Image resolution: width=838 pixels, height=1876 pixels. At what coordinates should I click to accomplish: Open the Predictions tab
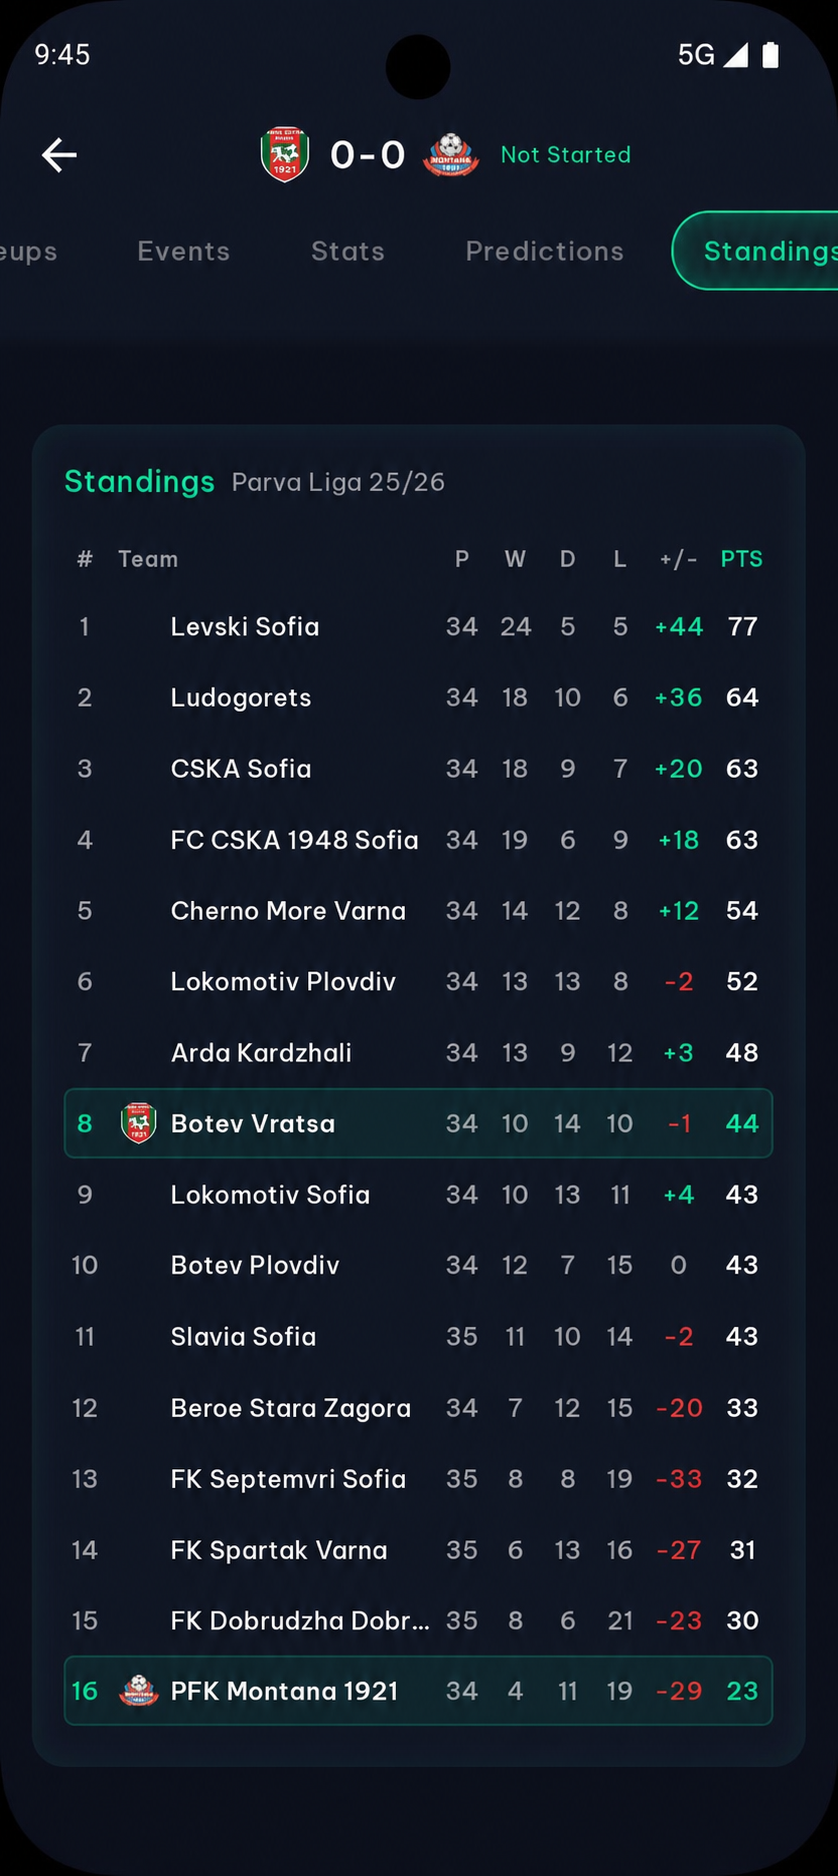tap(545, 251)
